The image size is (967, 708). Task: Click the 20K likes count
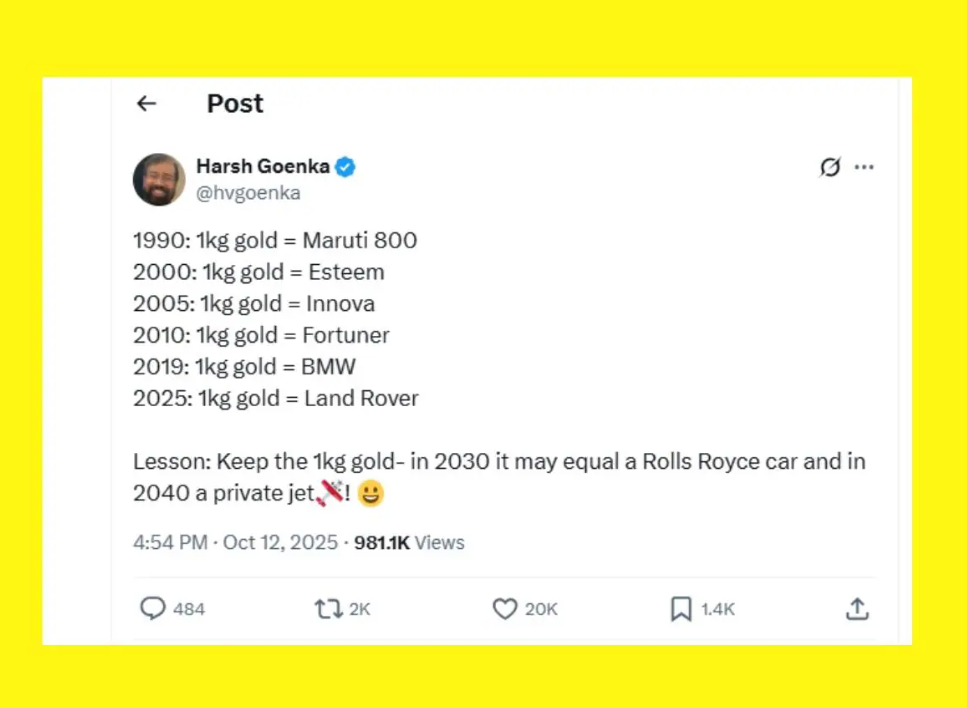541,609
